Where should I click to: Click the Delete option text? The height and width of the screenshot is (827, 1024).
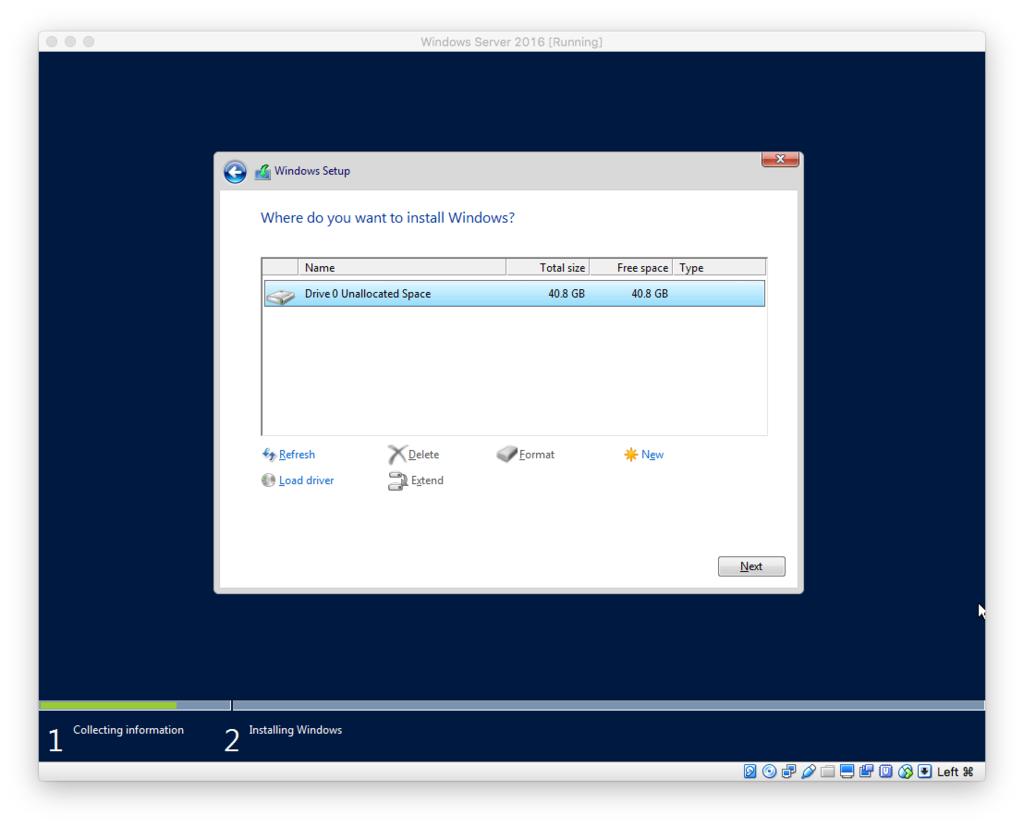pos(423,455)
